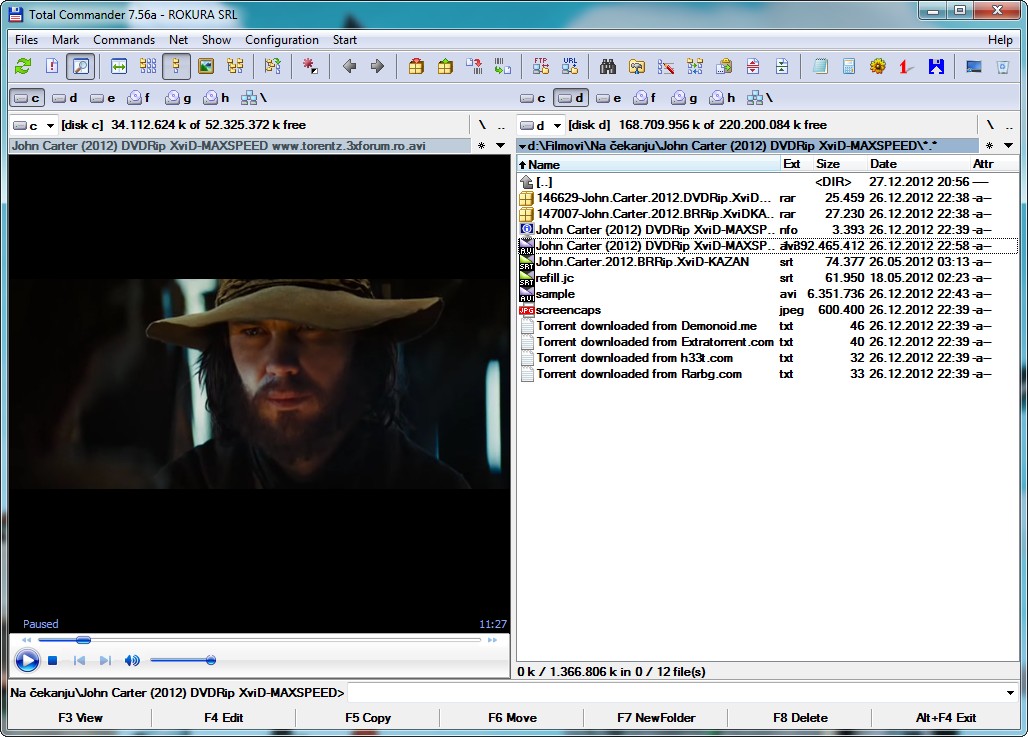The height and width of the screenshot is (737, 1028).
Task: Click the F7 NewFolder button
Action: pos(656,718)
